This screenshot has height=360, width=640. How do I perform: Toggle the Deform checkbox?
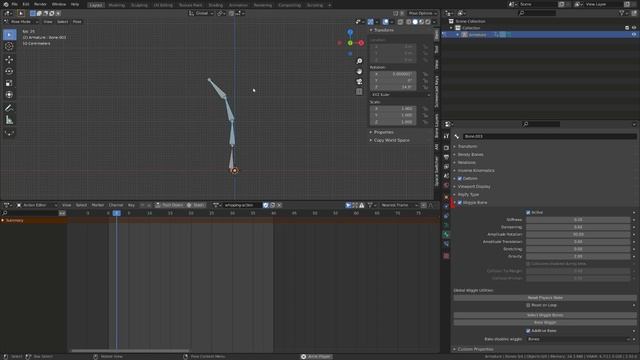[x=460, y=178]
